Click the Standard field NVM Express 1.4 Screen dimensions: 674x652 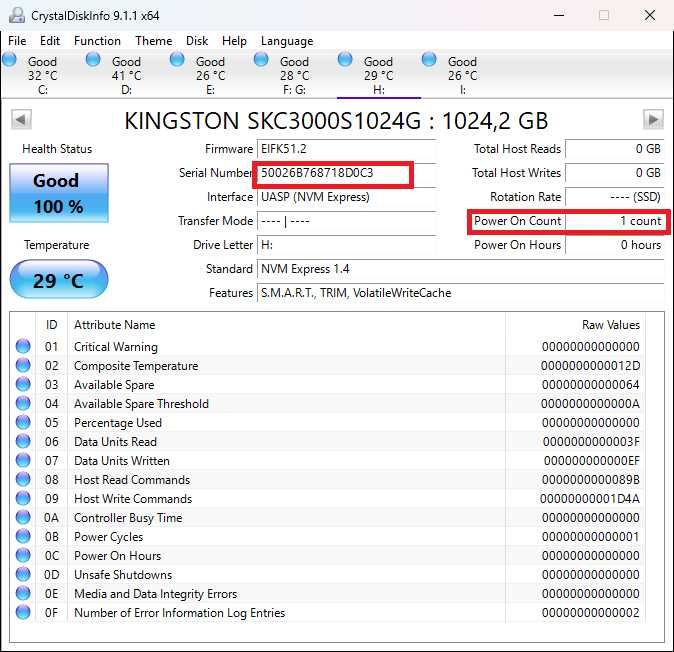(x=460, y=269)
